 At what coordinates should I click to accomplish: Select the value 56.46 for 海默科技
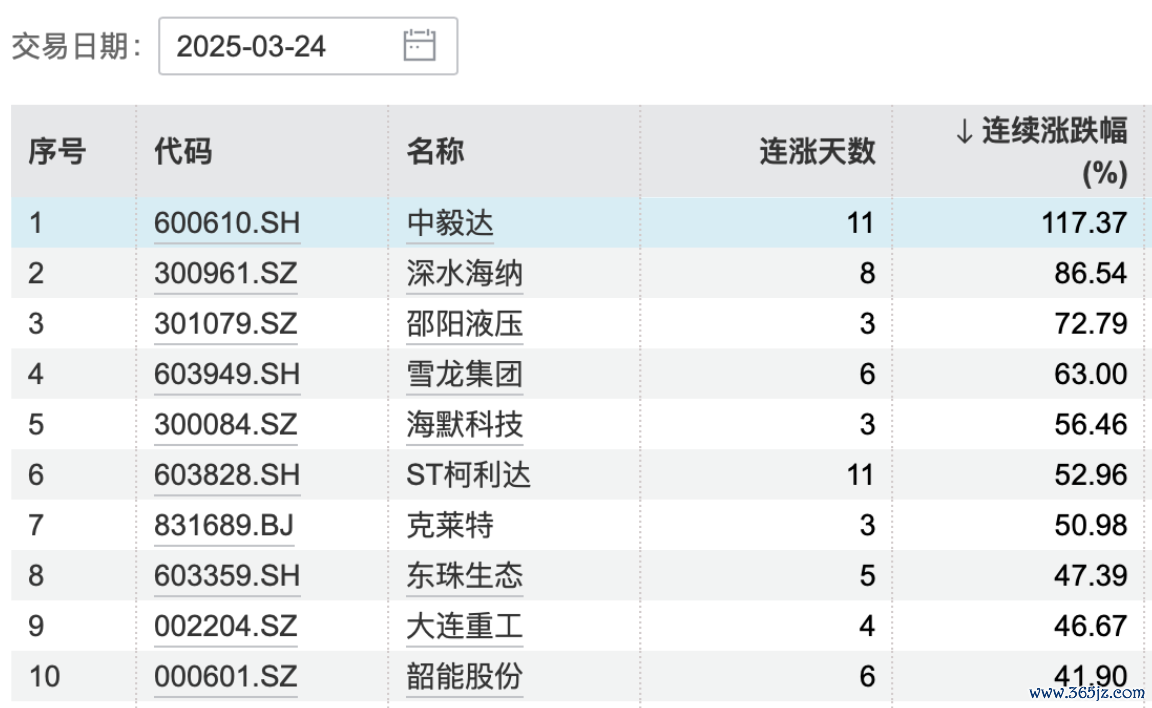coord(1091,425)
